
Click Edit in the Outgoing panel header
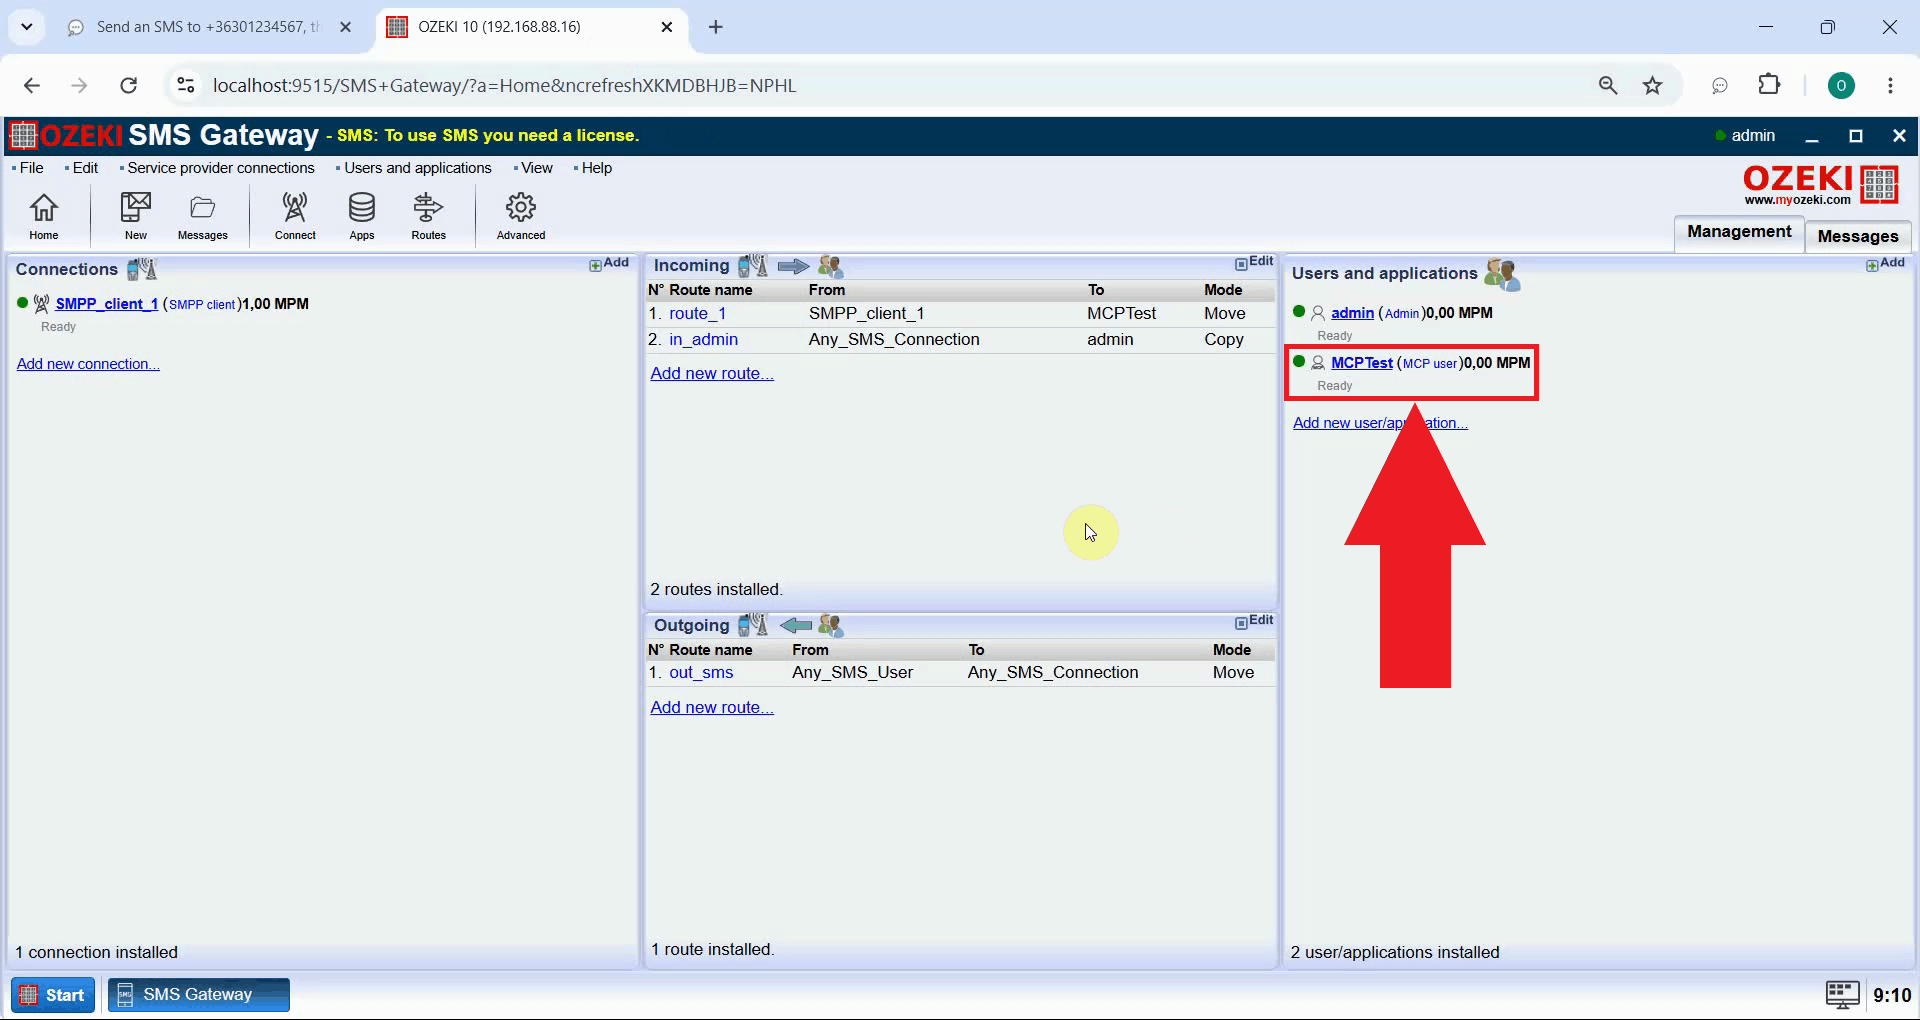point(1254,621)
